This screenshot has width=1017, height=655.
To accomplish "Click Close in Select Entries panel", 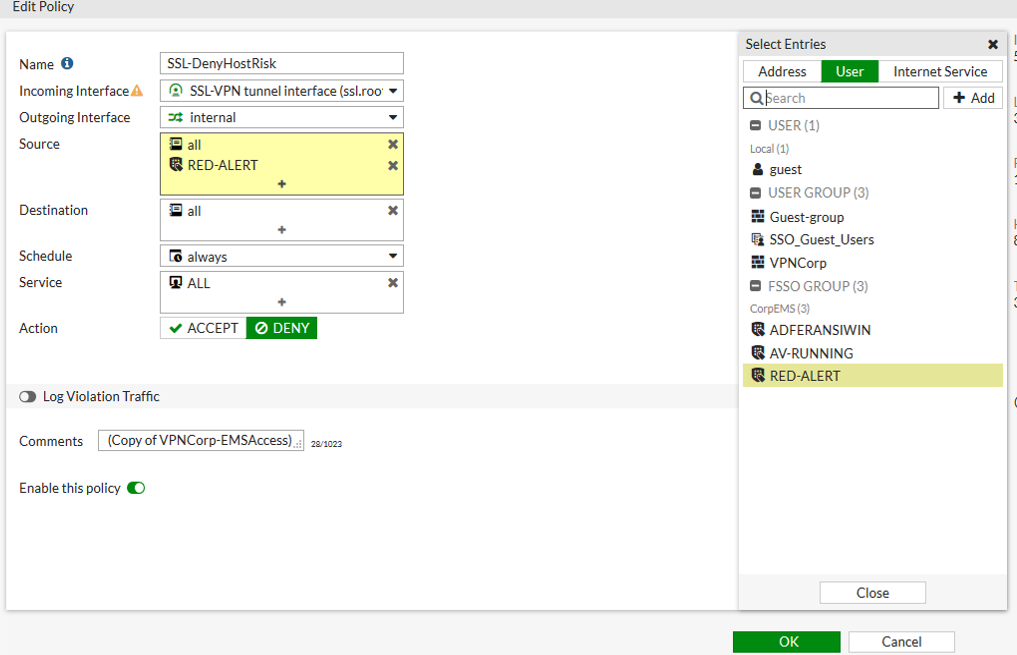I will point(872,593).
